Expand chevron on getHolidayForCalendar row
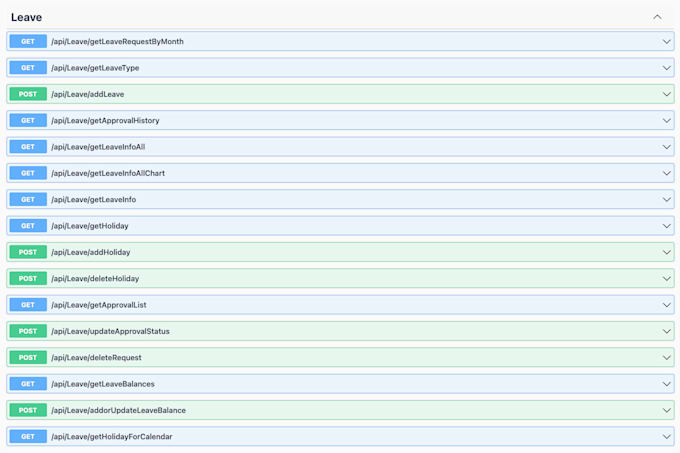 tap(667, 437)
